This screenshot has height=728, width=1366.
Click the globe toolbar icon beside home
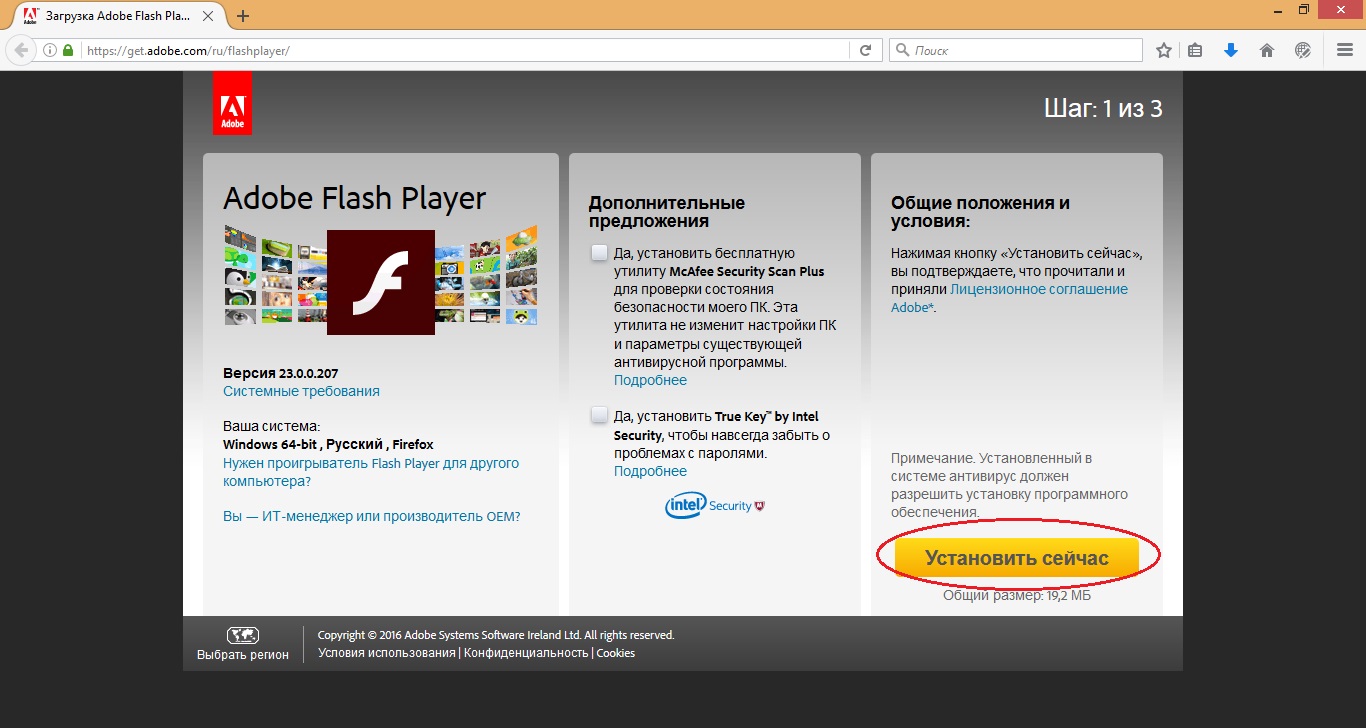point(1302,50)
